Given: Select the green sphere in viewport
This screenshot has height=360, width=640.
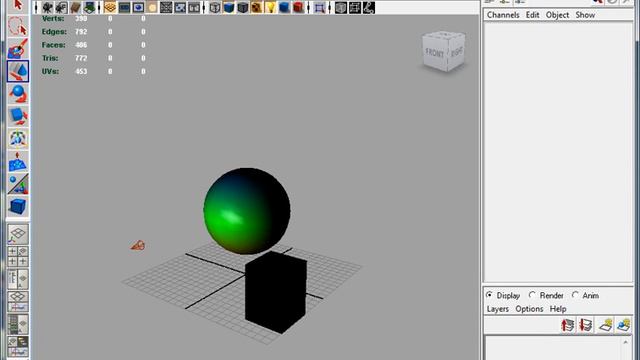Looking at the screenshot, I should [247, 211].
